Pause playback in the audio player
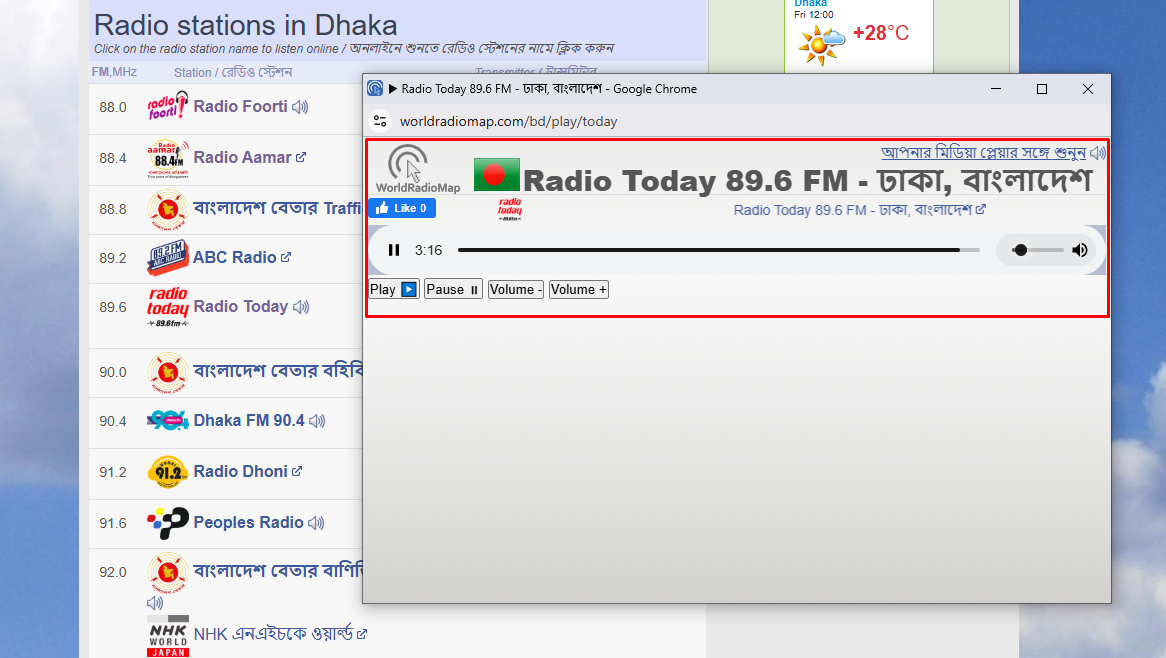 [x=394, y=251]
